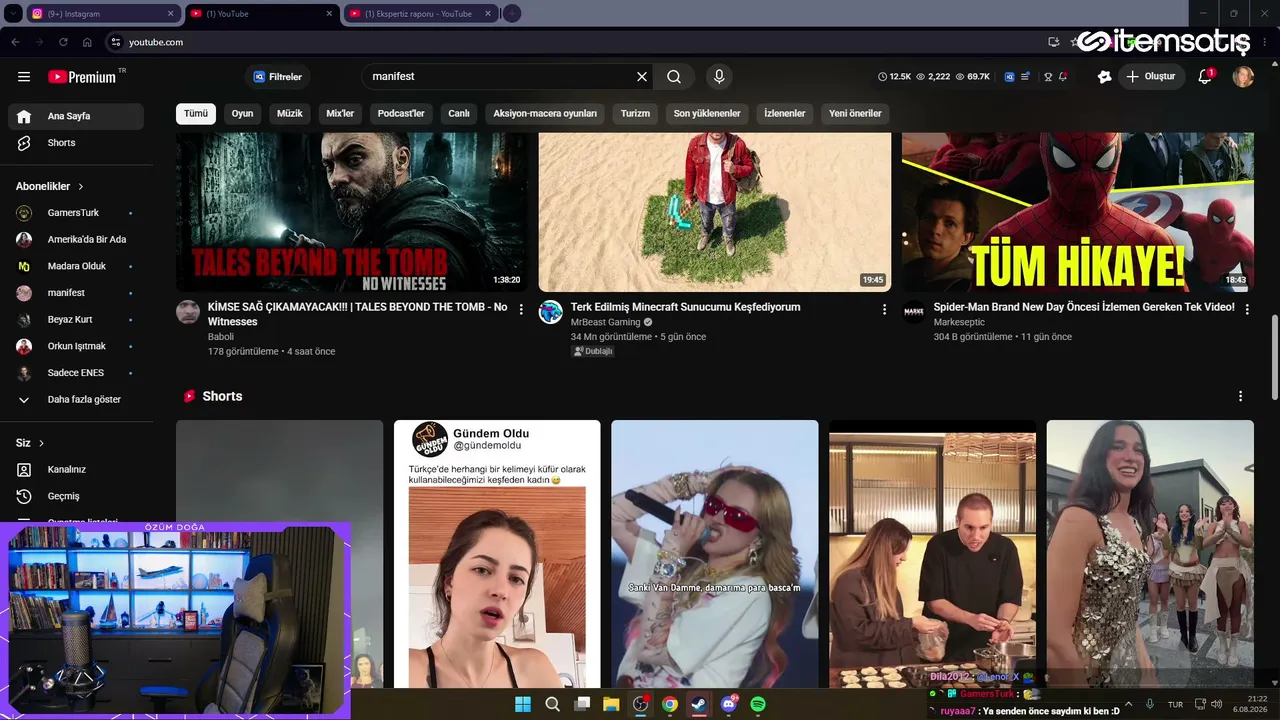The height and width of the screenshot is (720, 1280).
Task: Select the İzlenenler filter chip
Action: click(x=785, y=114)
